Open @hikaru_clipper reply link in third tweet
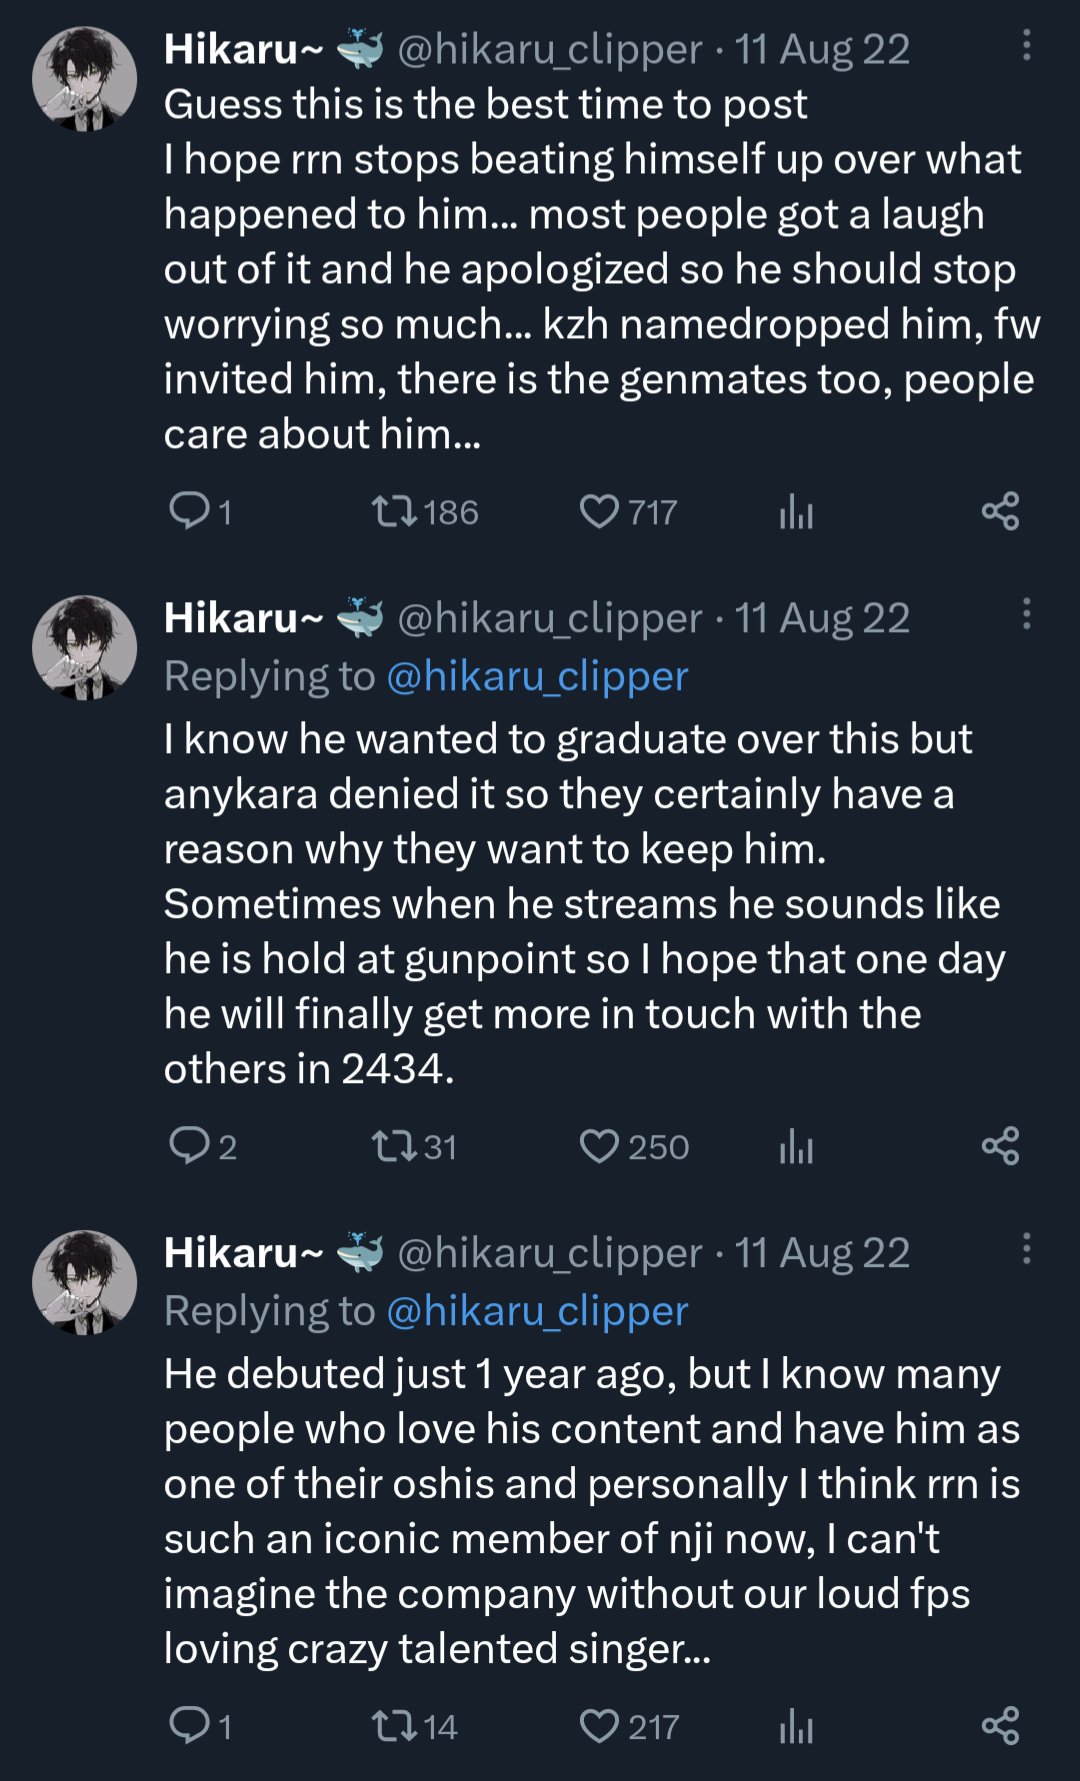The height and width of the screenshot is (1781, 1080). (x=537, y=1311)
